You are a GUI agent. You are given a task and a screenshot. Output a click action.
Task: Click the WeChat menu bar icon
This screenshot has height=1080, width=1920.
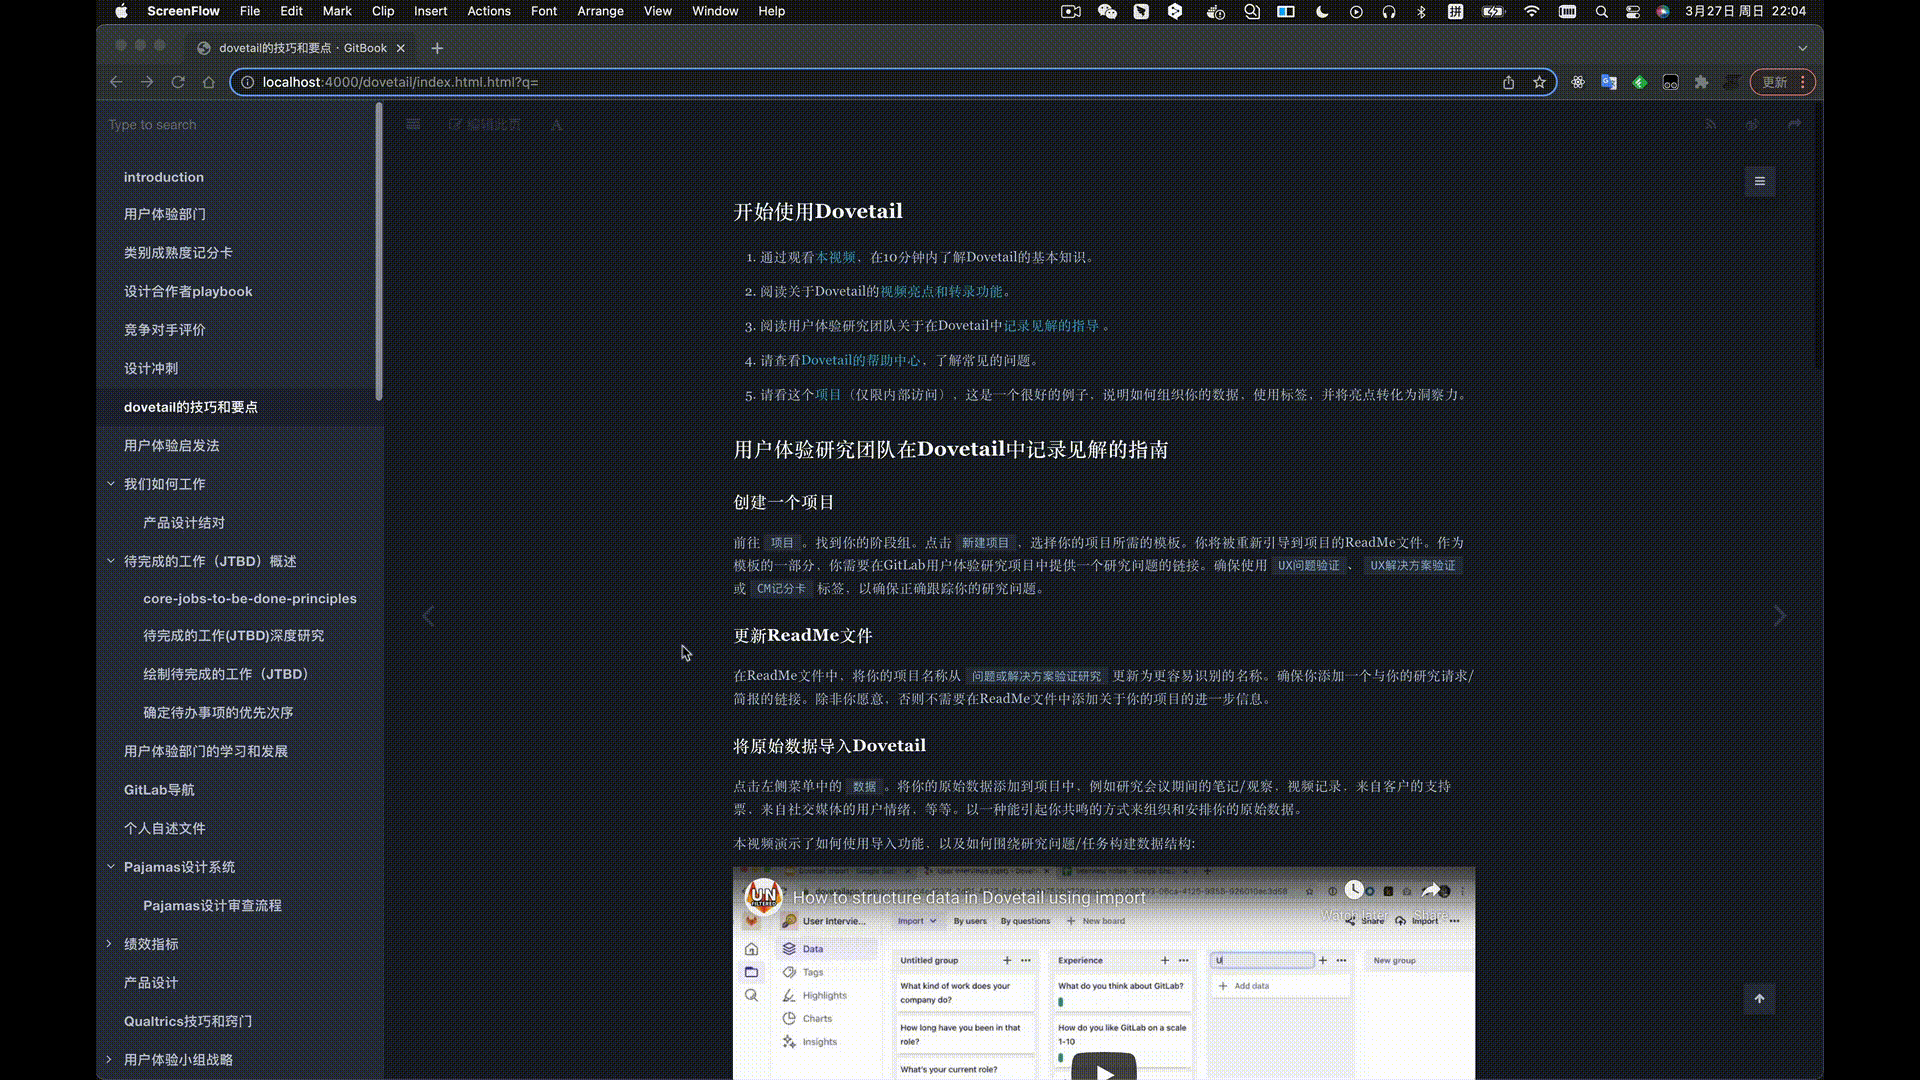tap(1107, 11)
